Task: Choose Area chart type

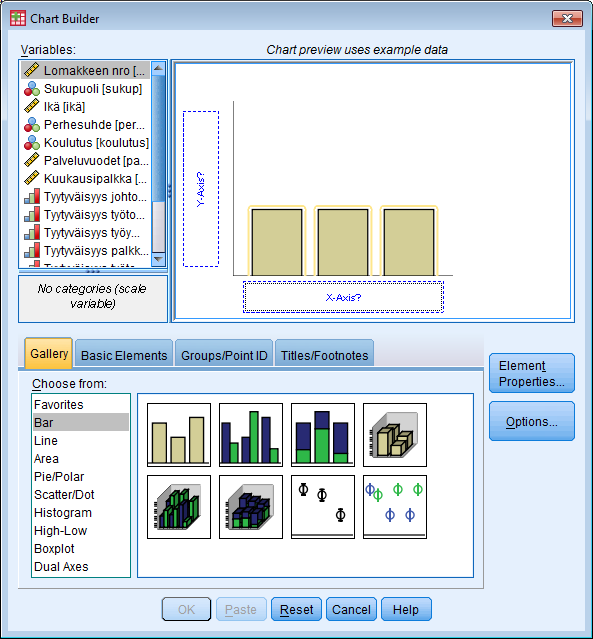Action: pyautogui.click(x=81, y=458)
